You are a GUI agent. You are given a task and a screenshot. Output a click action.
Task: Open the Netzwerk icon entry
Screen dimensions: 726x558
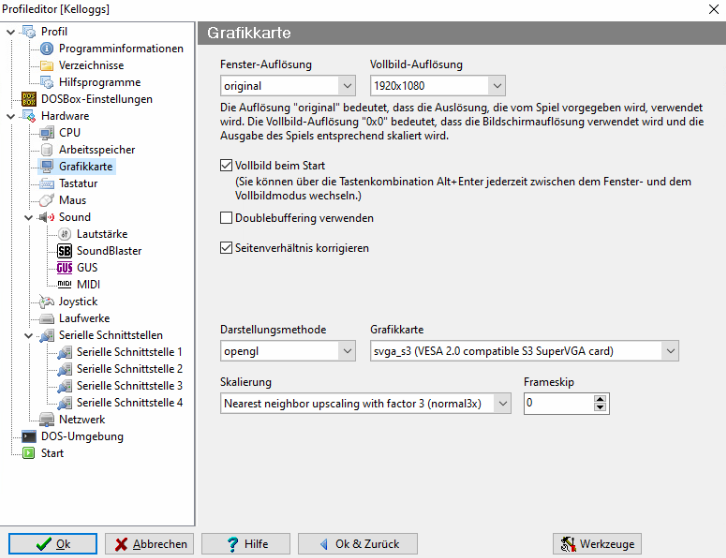(47, 420)
